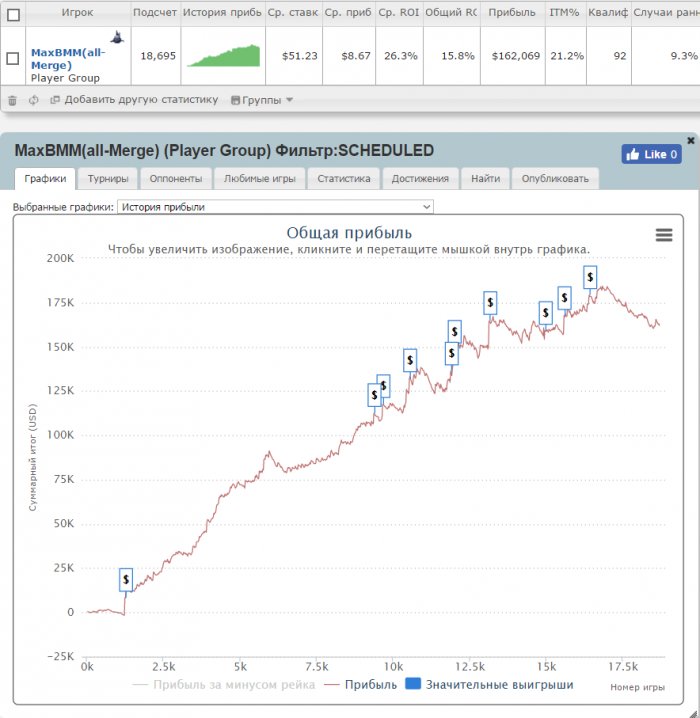The width and height of the screenshot is (700, 718).
Task: Expand the 'Группы' dropdown menu
Action: (x=262, y=100)
